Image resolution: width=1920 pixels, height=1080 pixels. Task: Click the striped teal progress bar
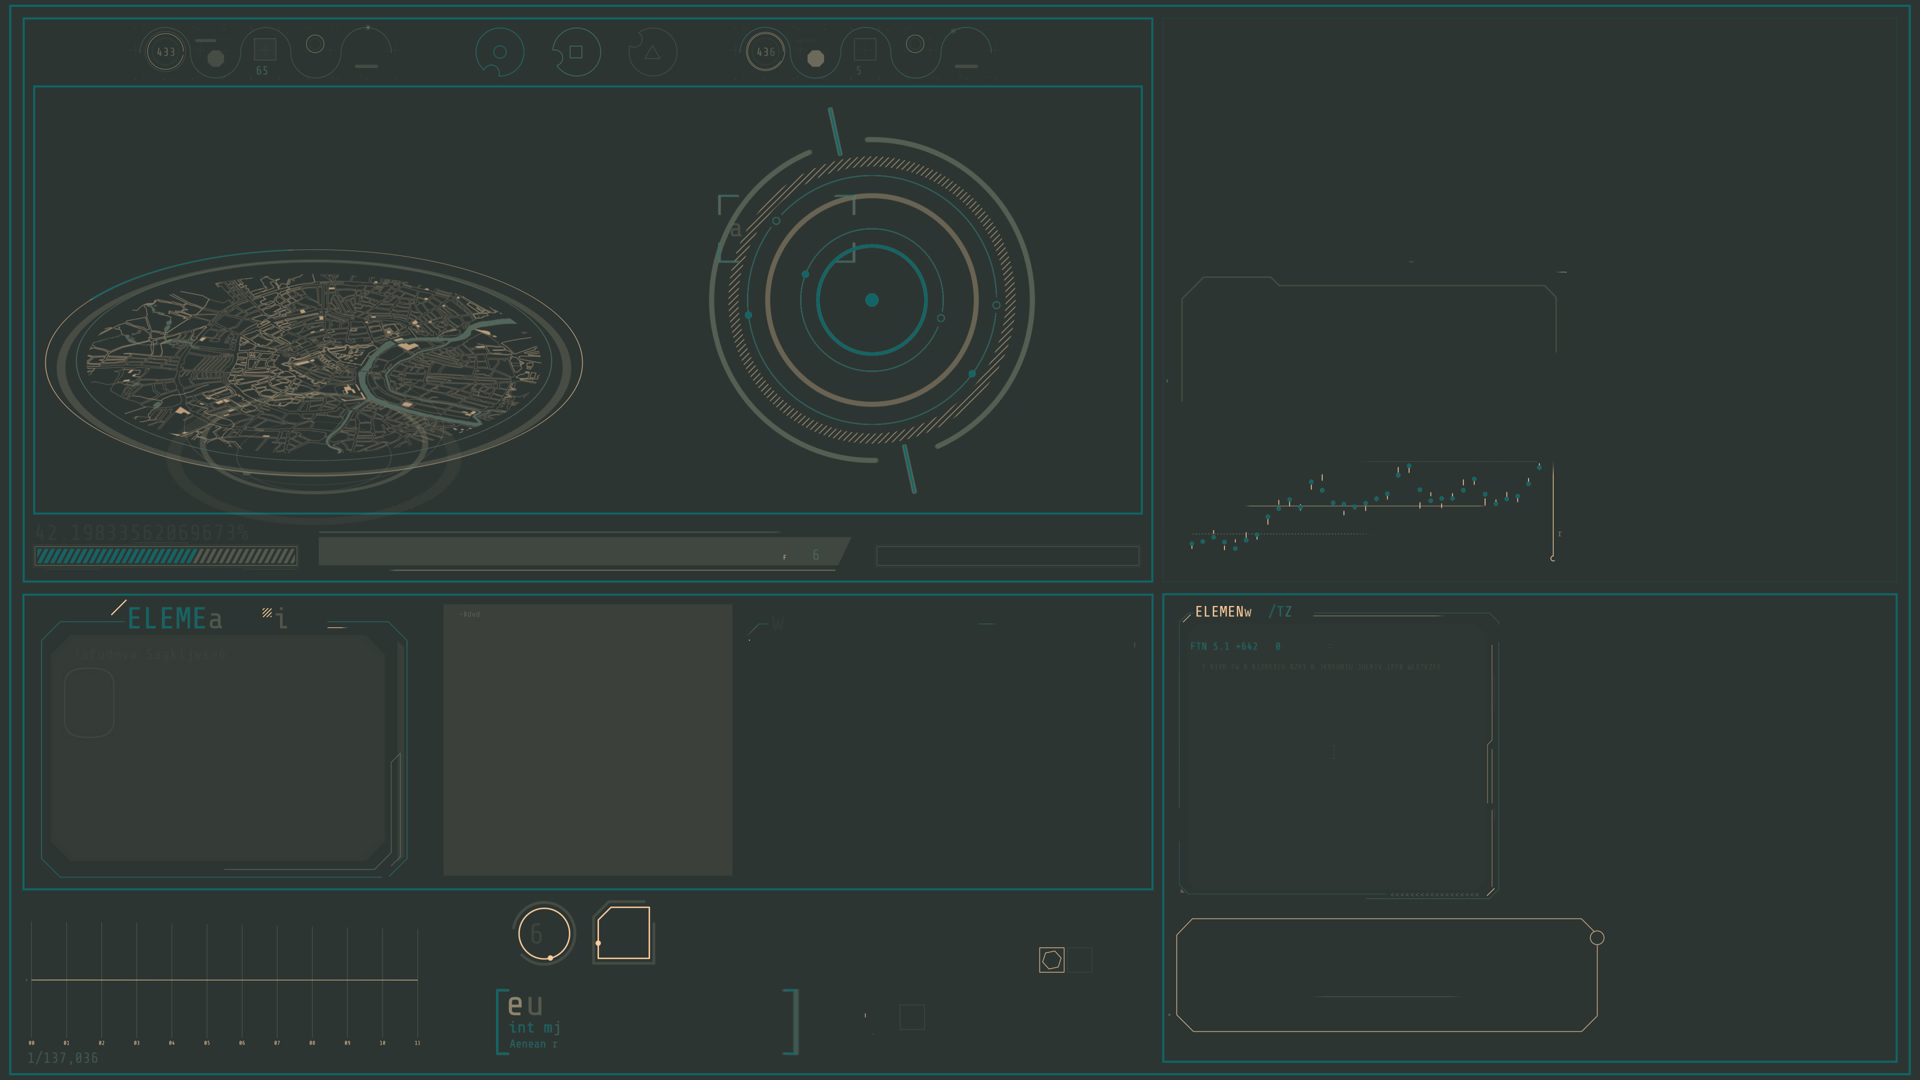[x=166, y=556]
